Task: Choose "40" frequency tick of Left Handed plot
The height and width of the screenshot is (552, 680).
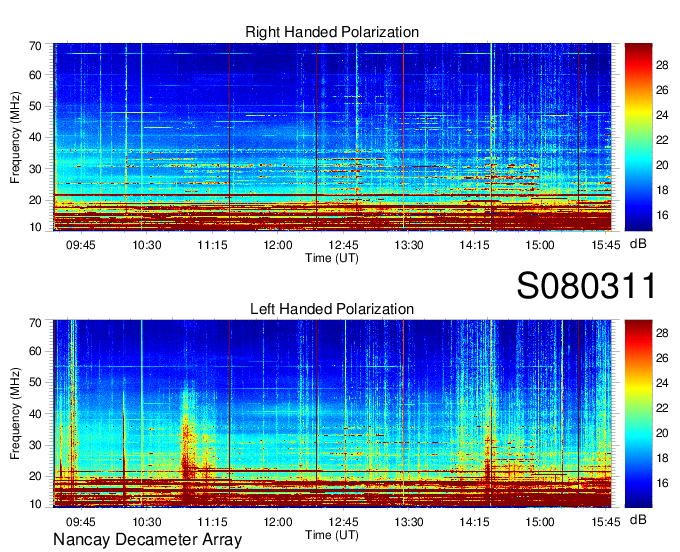Action: click(35, 414)
